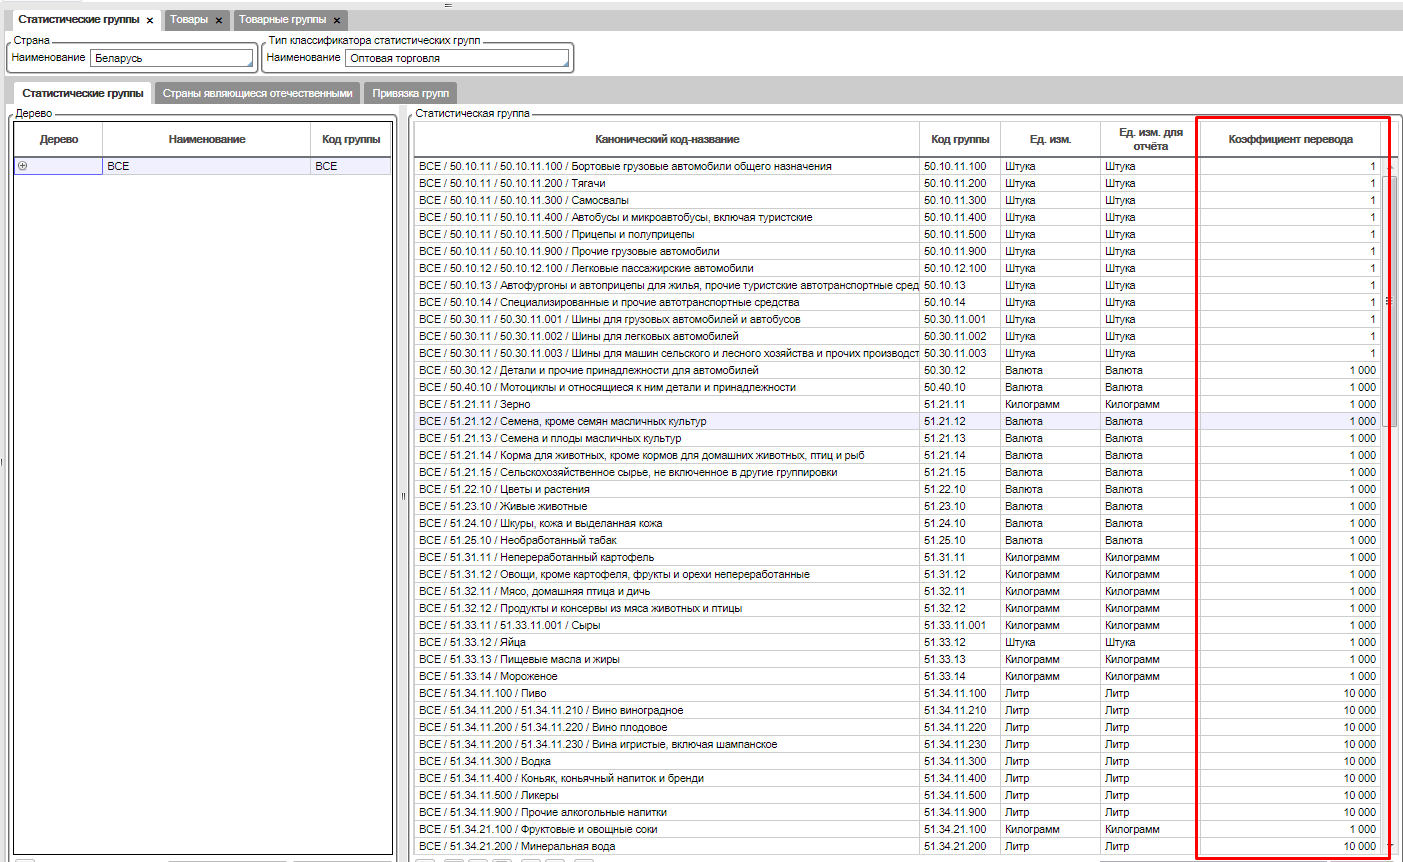Viewport: 1403px width, 862px height.
Task: Click the Канонический код-название column header
Action: (667, 139)
